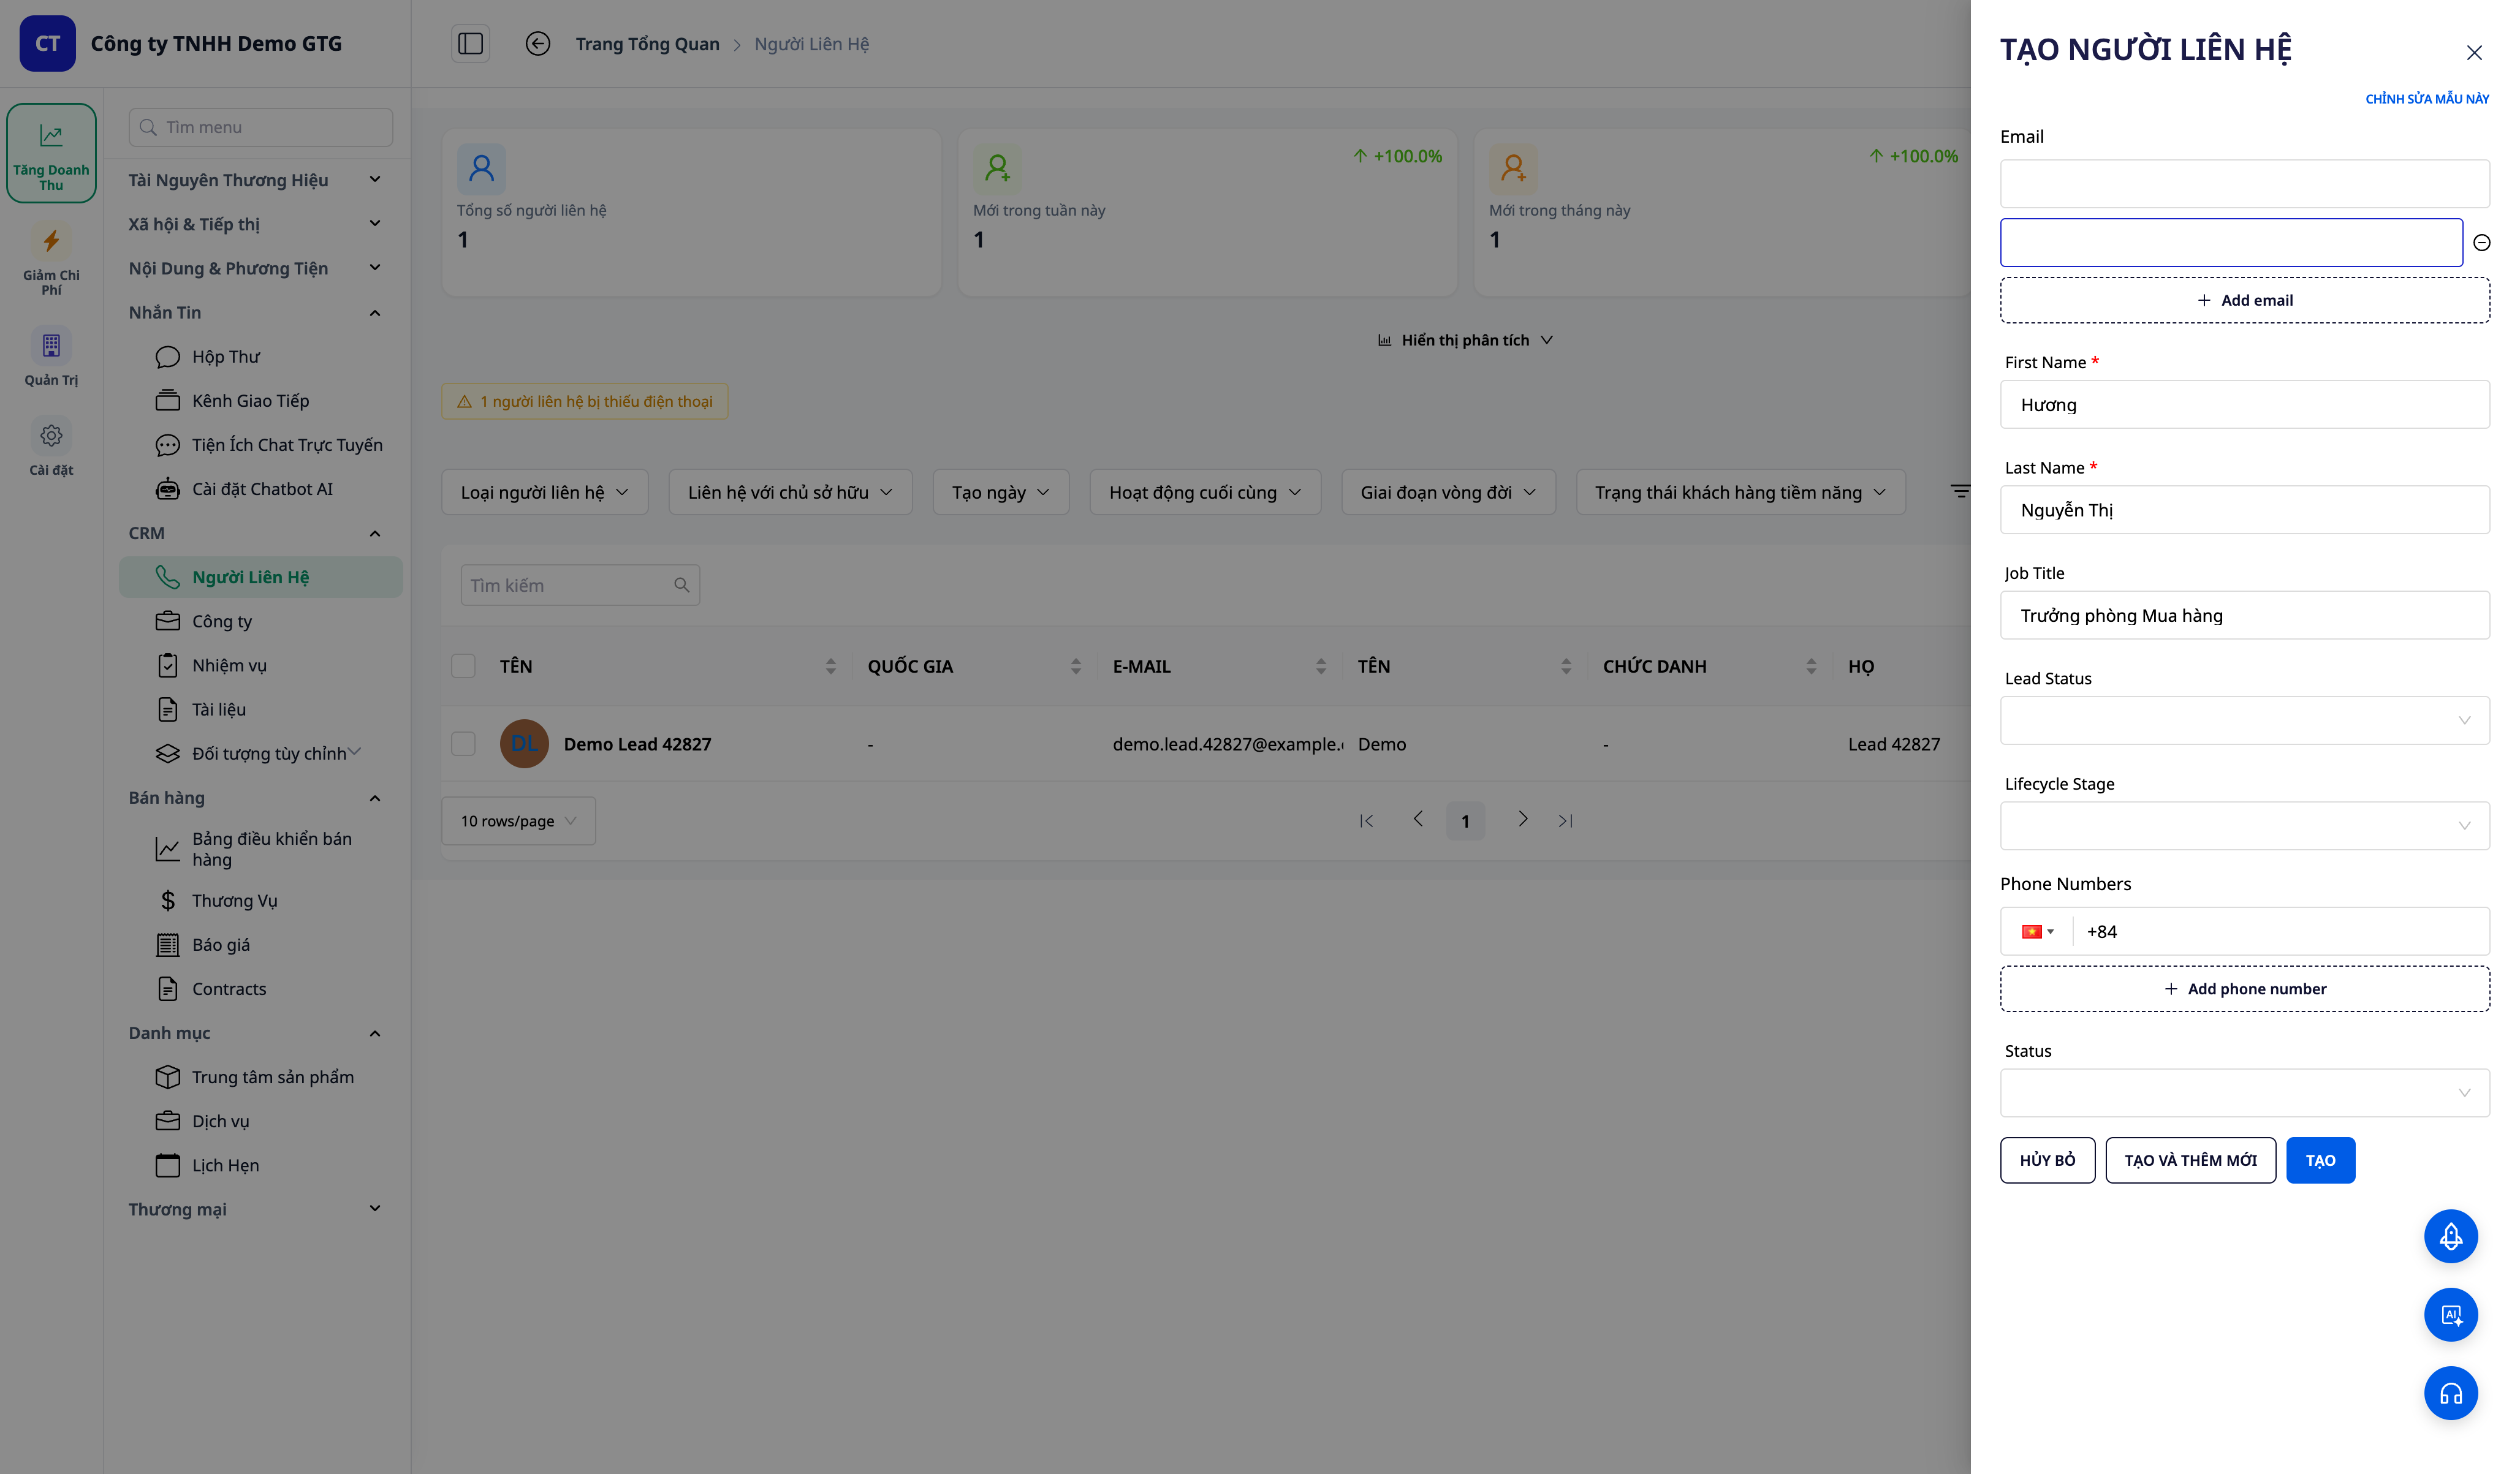Open Tăng Doanh Thu sidebar section
Image resolution: width=2520 pixels, height=1474 pixels.
tap(51, 153)
